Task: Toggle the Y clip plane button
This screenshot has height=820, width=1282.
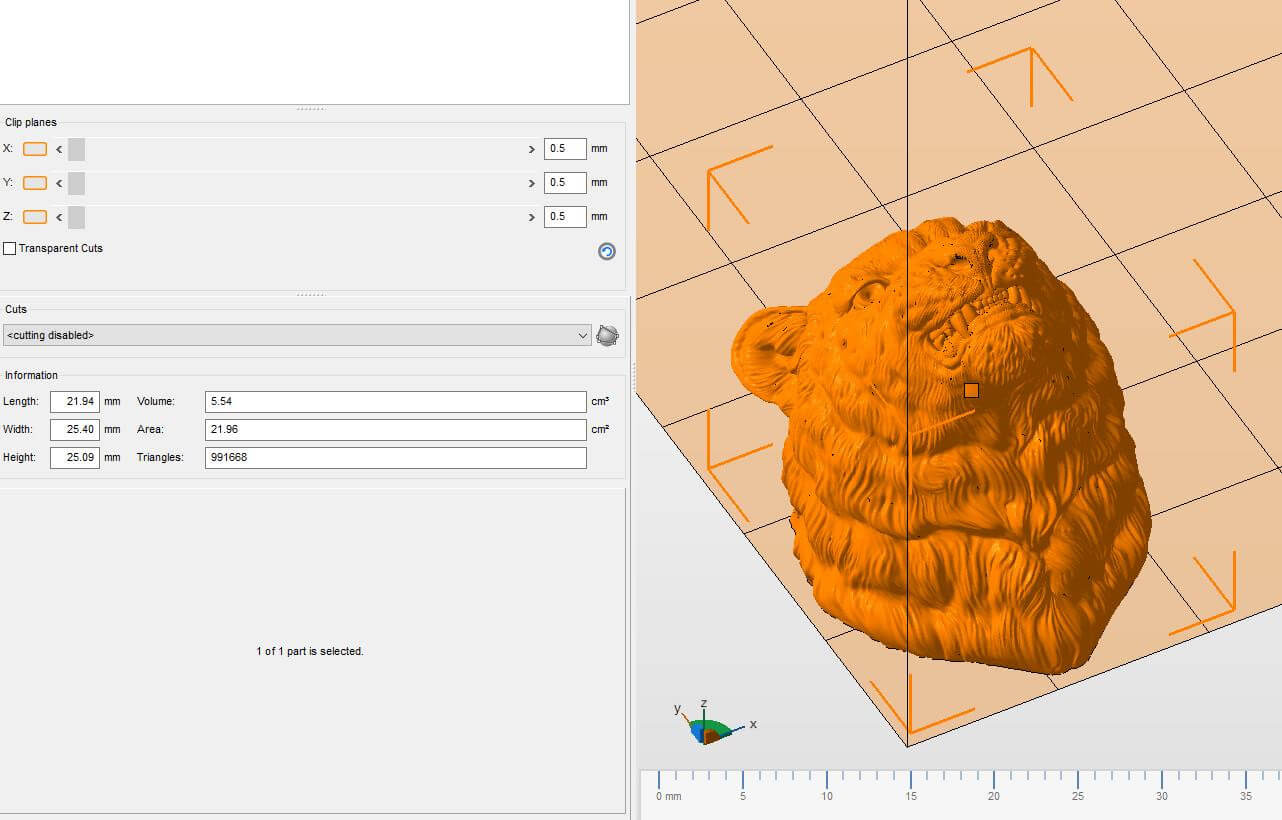Action: pos(35,183)
